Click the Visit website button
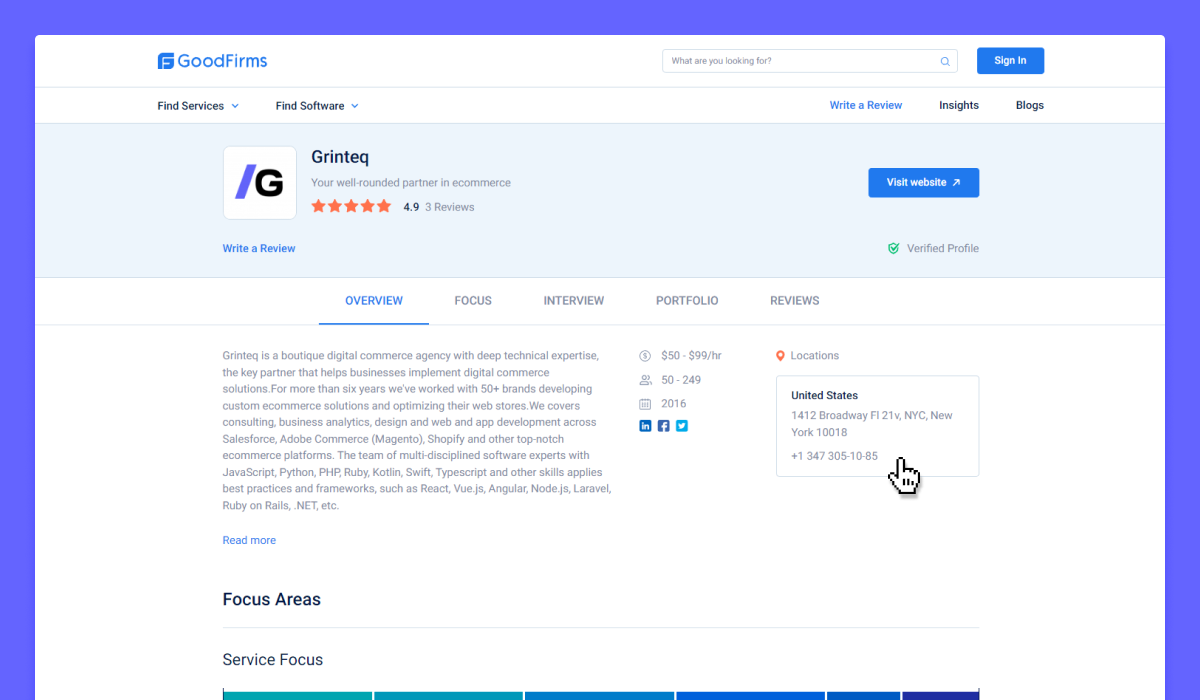This screenshot has height=700, width=1200. (x=924, y=183)
